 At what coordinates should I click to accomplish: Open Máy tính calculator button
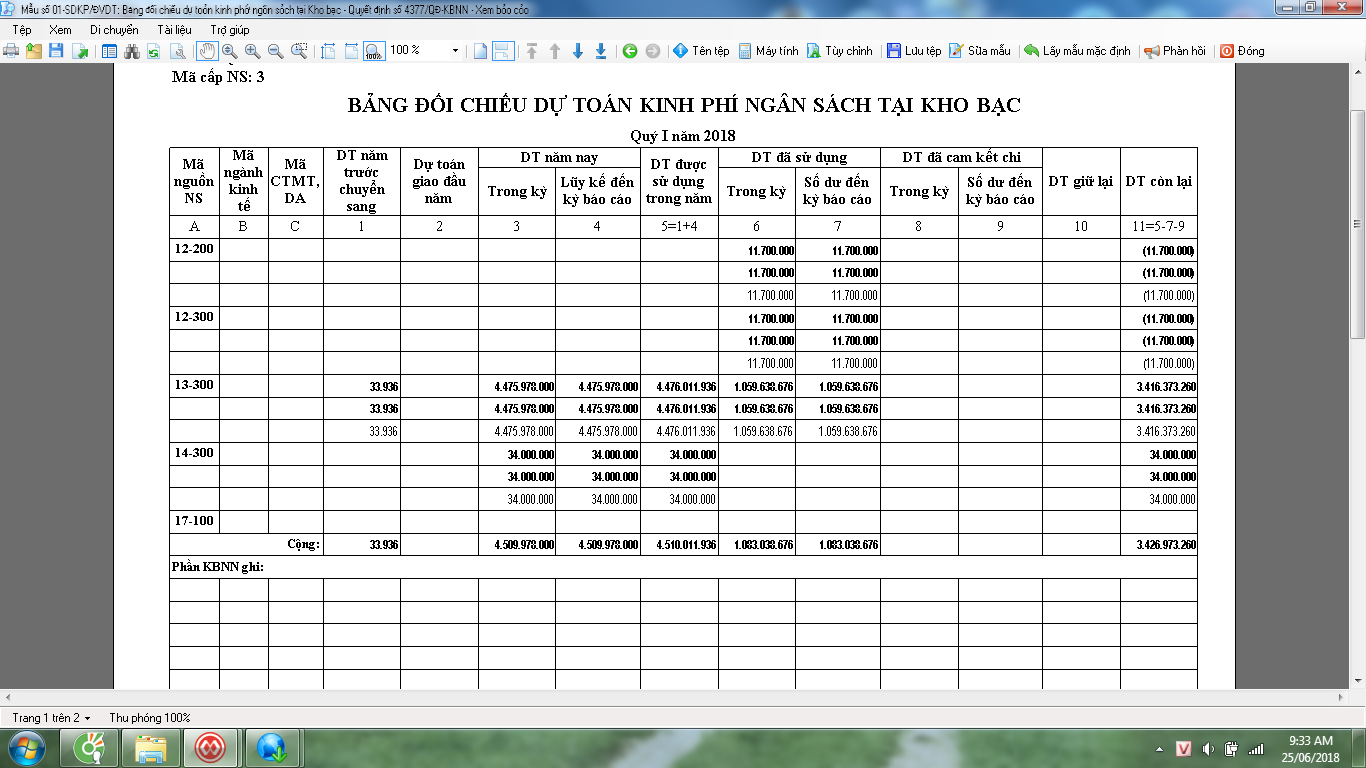[x=768, y=51]
